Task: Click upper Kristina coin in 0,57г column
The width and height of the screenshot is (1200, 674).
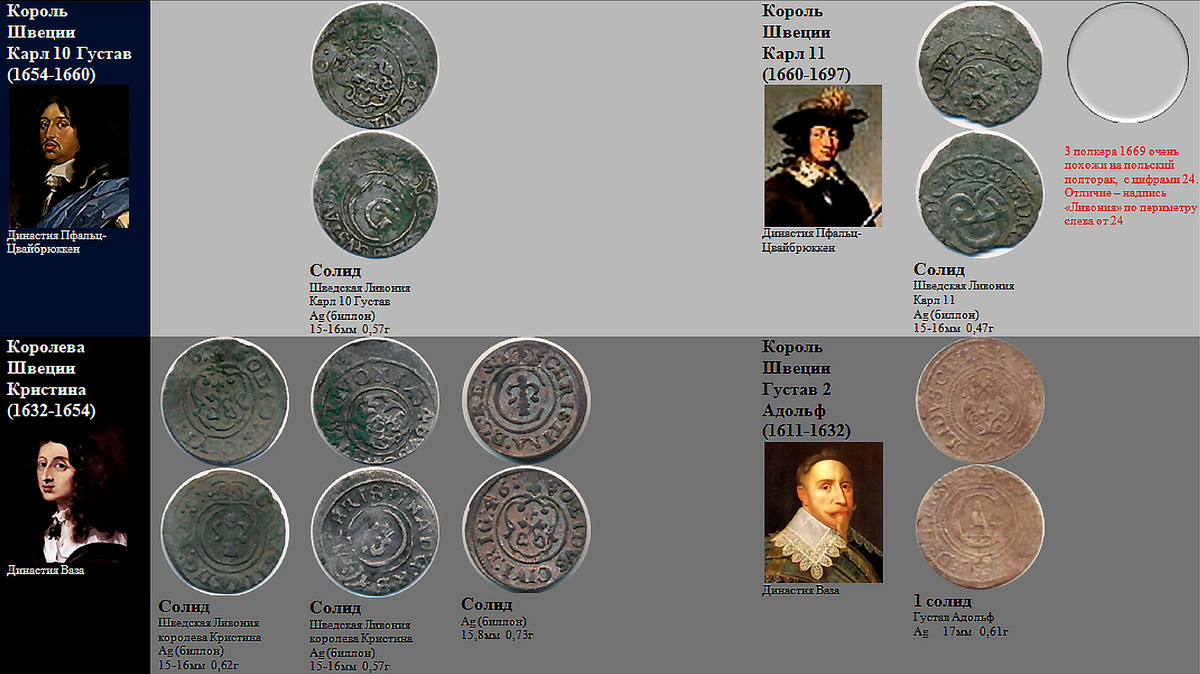Action: coord(375,401)
